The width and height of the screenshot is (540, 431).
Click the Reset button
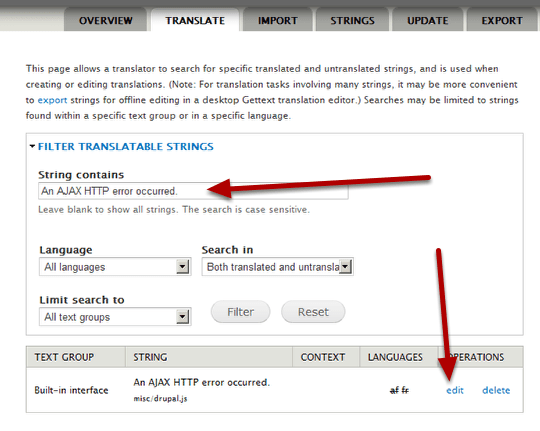(313, 312)
